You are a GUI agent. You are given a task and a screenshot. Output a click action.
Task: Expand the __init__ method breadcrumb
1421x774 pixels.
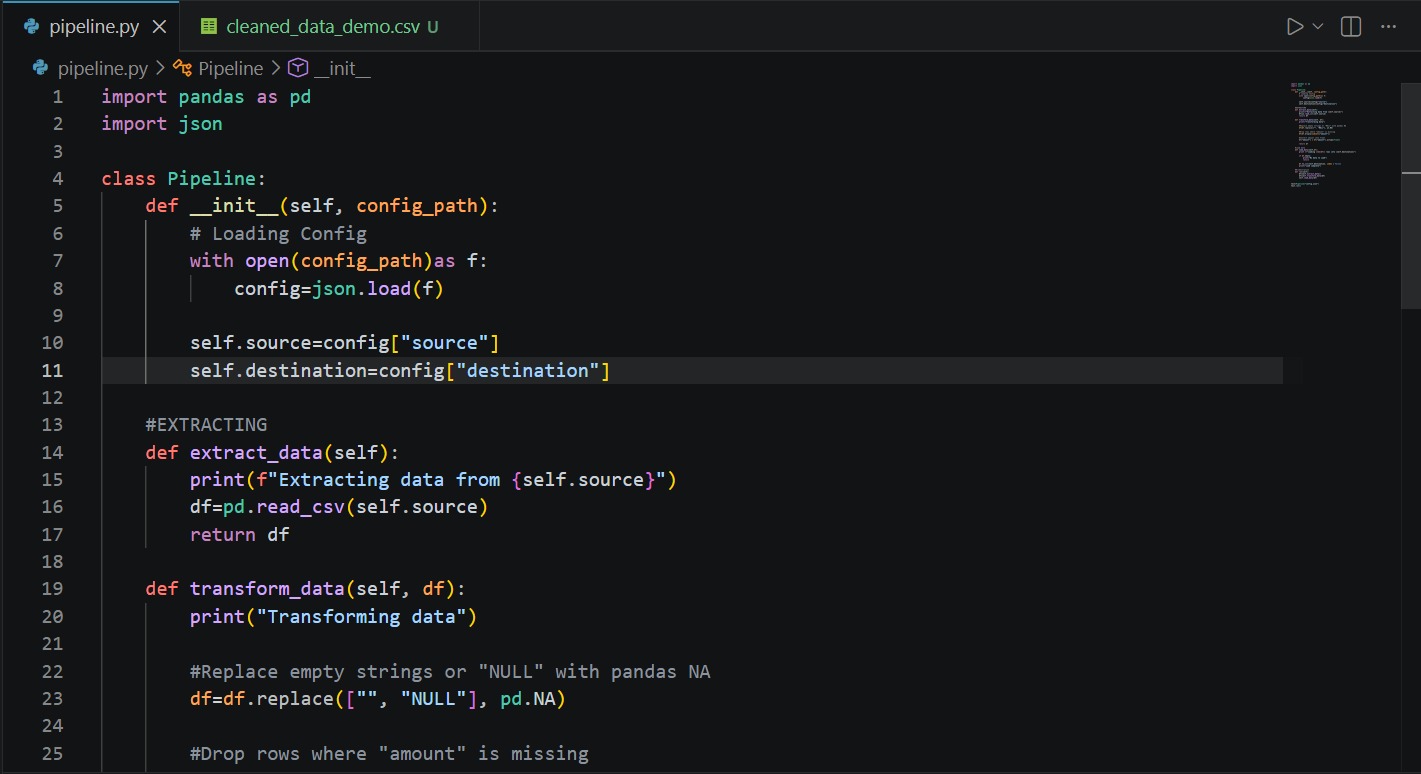[x=342, y=68]
